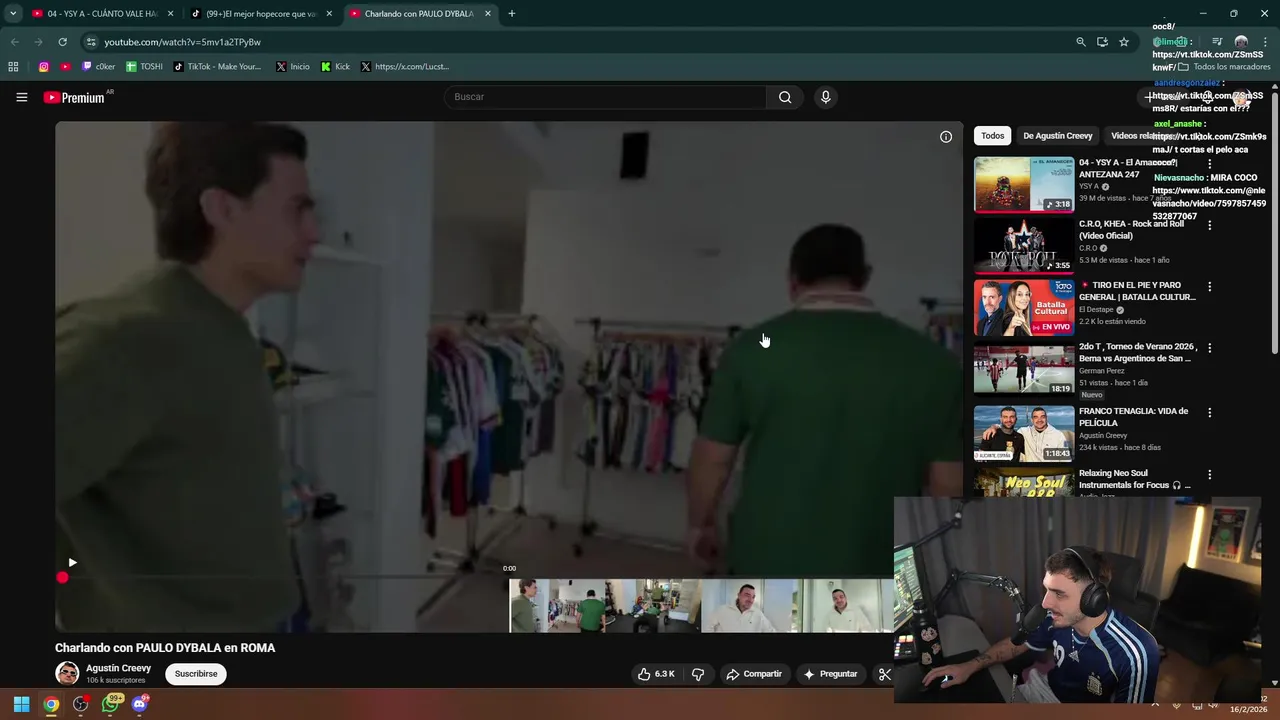Open more options for Berna vs Argentinos video
This screenshot has height=720, width=1280.
[x=1209, y=348]
